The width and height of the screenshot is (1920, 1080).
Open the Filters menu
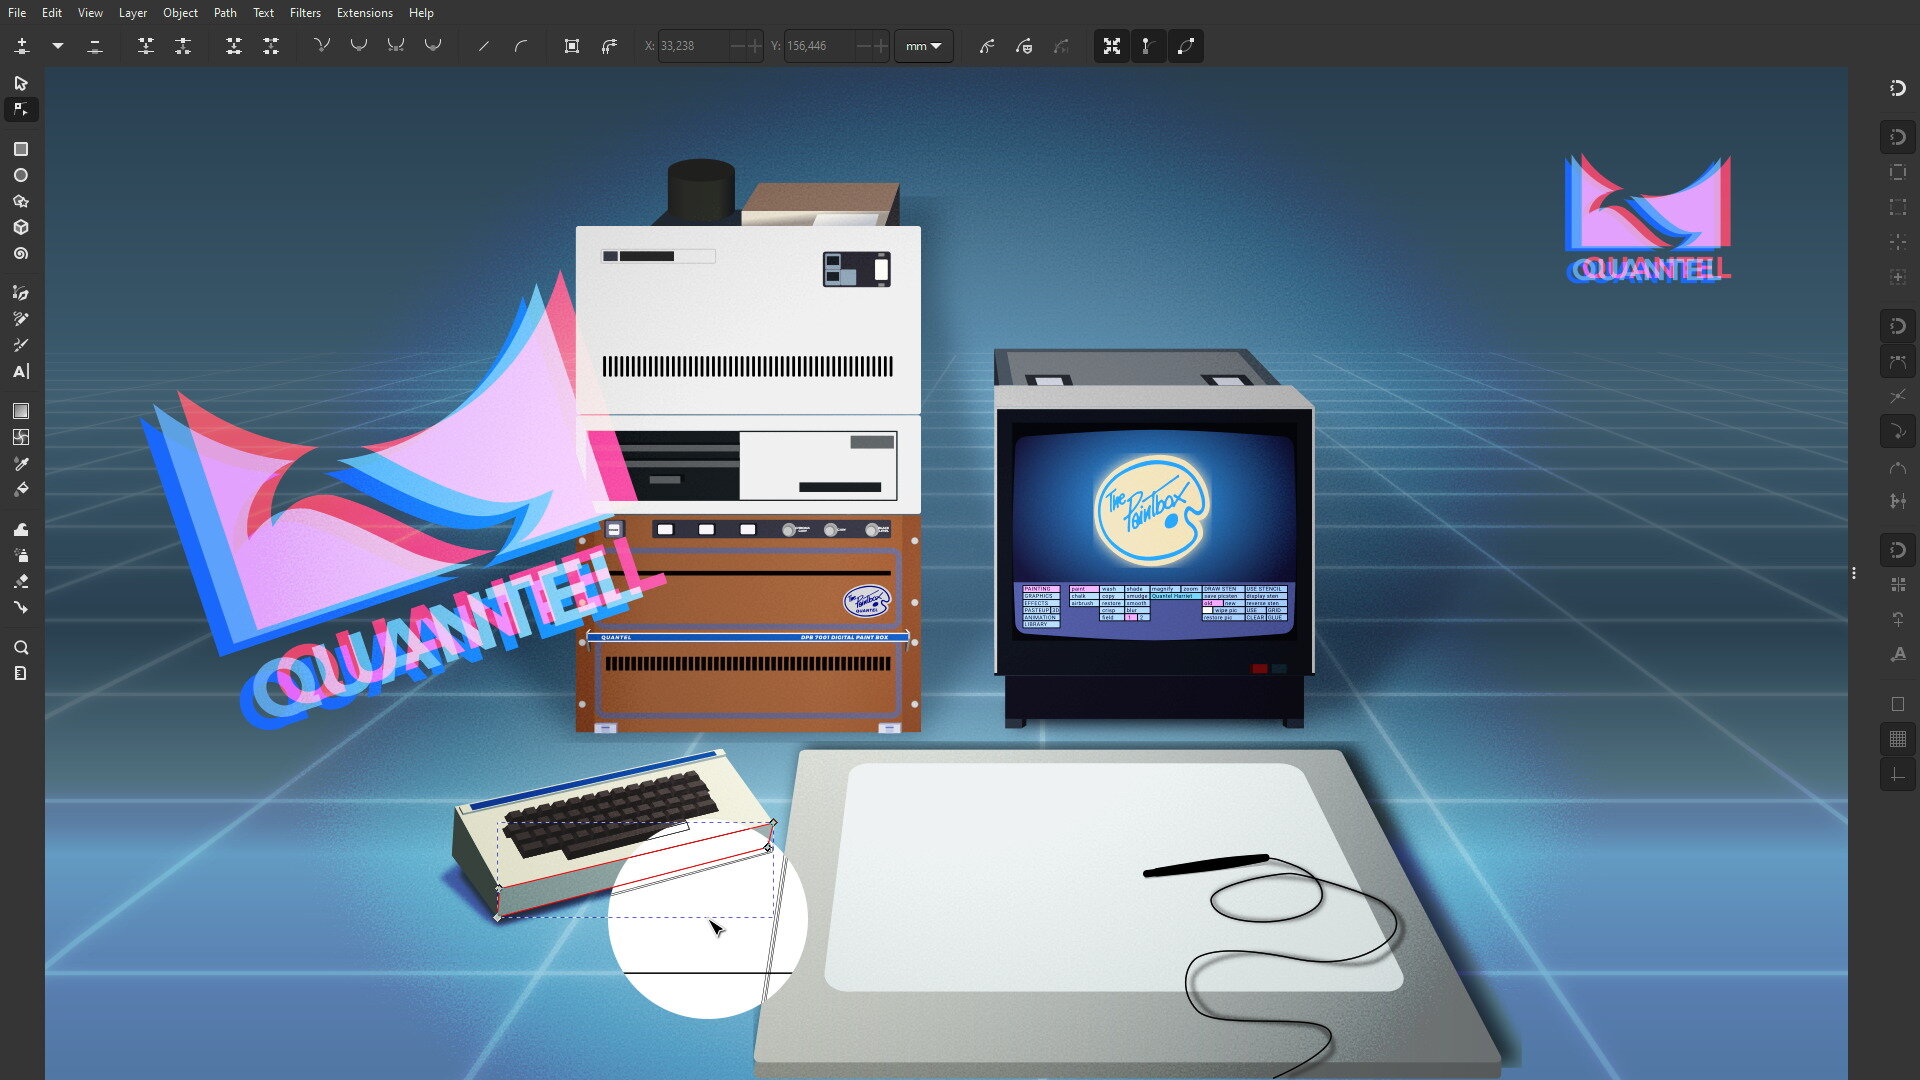click(x=305, y=13)
